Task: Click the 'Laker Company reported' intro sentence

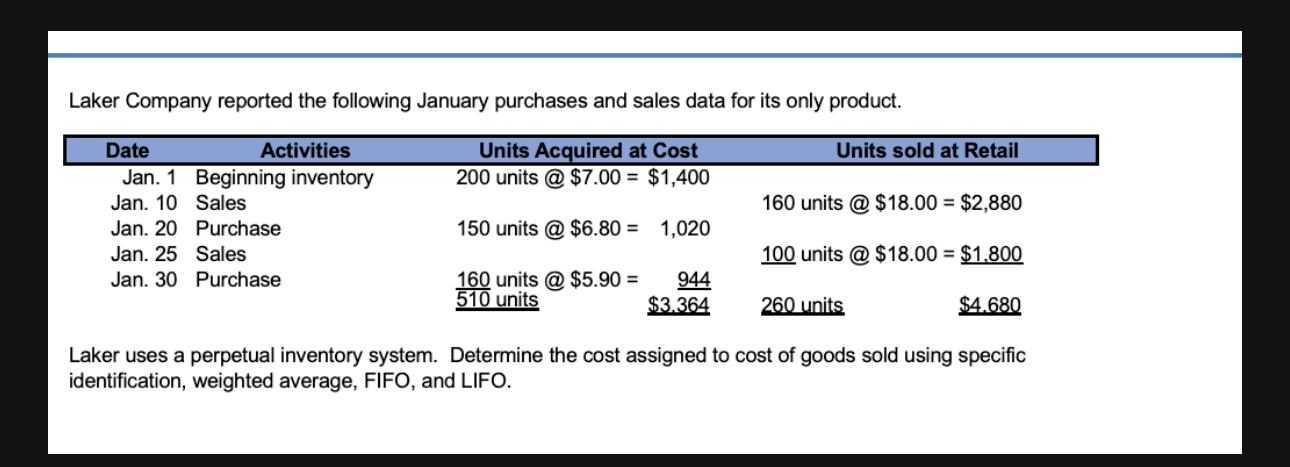Action: tap(484, 101)
